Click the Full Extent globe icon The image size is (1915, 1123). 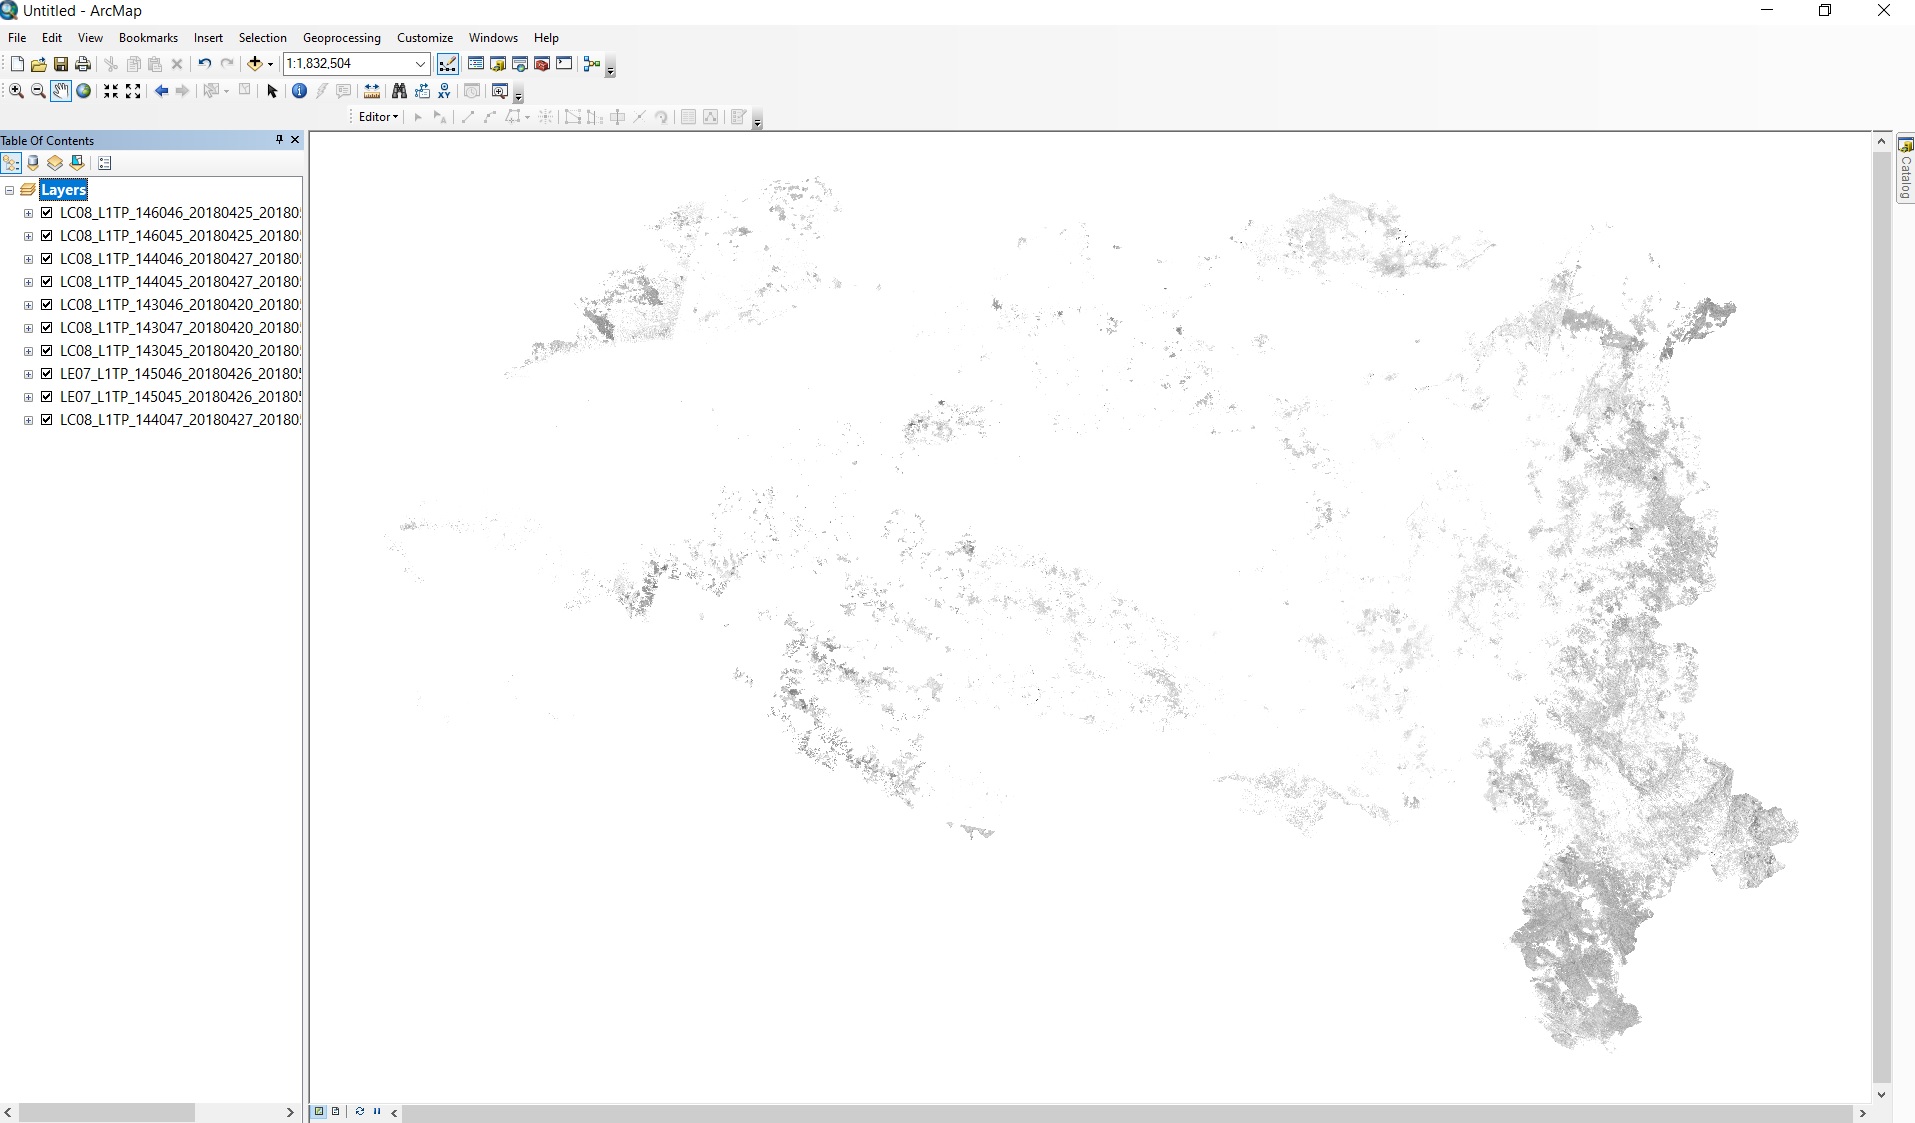[83, 90]
